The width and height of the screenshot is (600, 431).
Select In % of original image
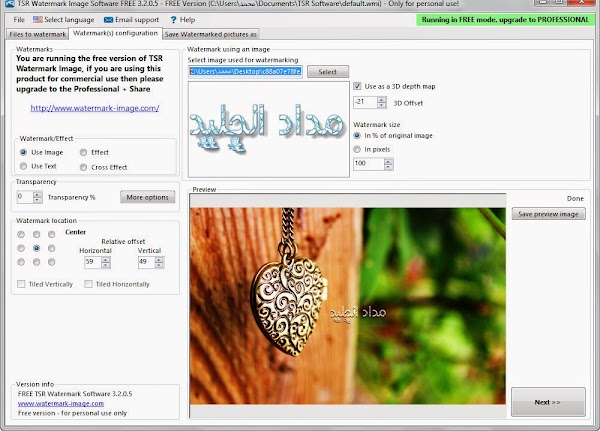pos(357,136)
